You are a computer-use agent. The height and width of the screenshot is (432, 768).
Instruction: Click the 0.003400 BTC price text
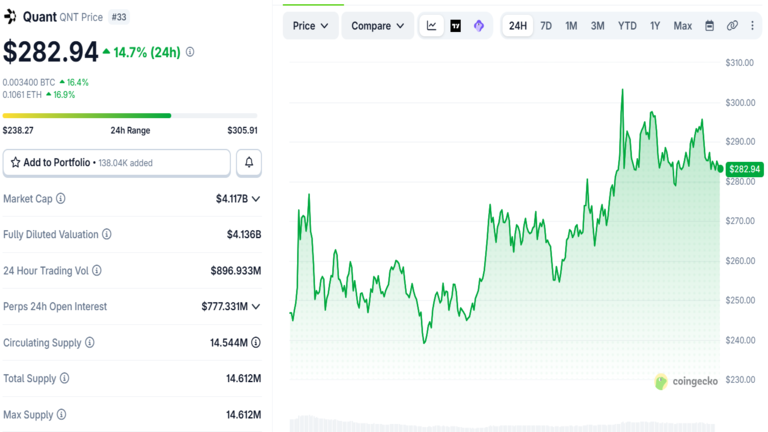[x=29, y=82]
